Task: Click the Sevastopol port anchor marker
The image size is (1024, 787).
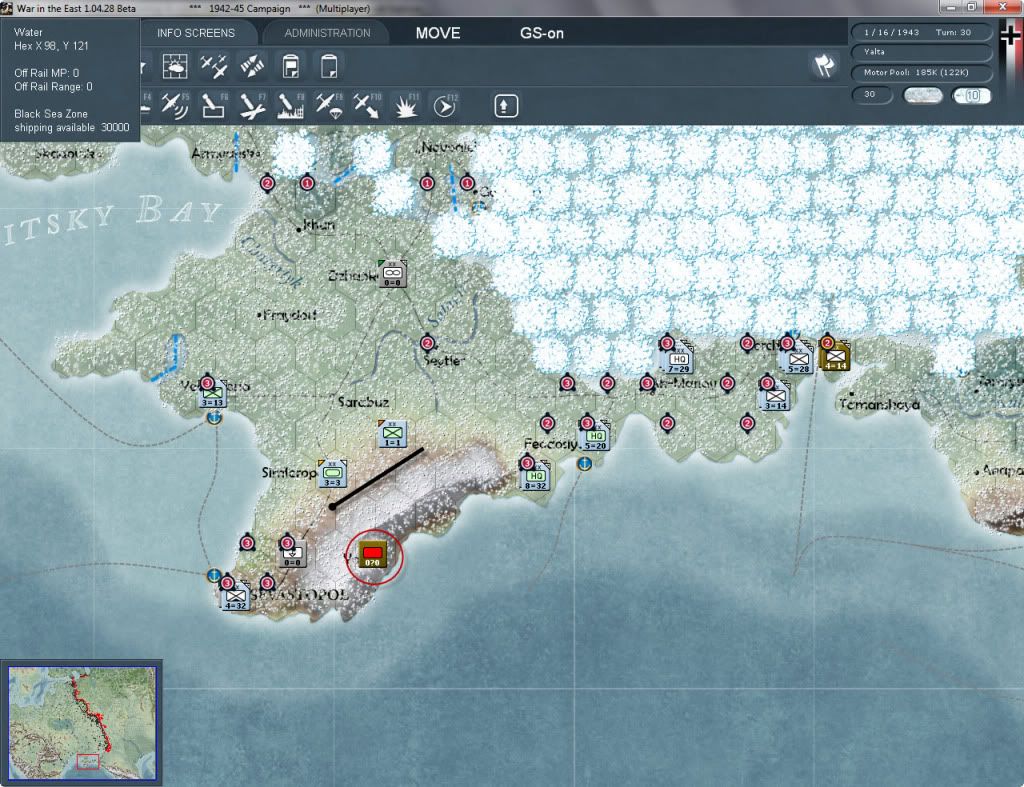Action: tap(214, 575)
